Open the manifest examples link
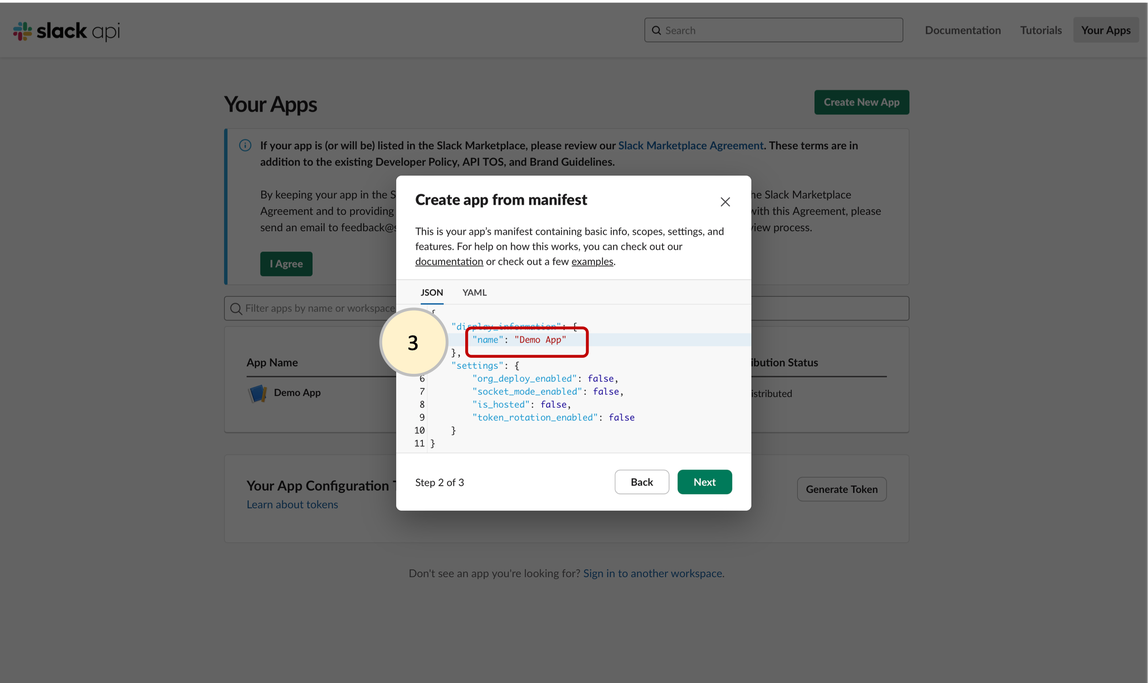 pyautogui.click(x=592, y=262)
